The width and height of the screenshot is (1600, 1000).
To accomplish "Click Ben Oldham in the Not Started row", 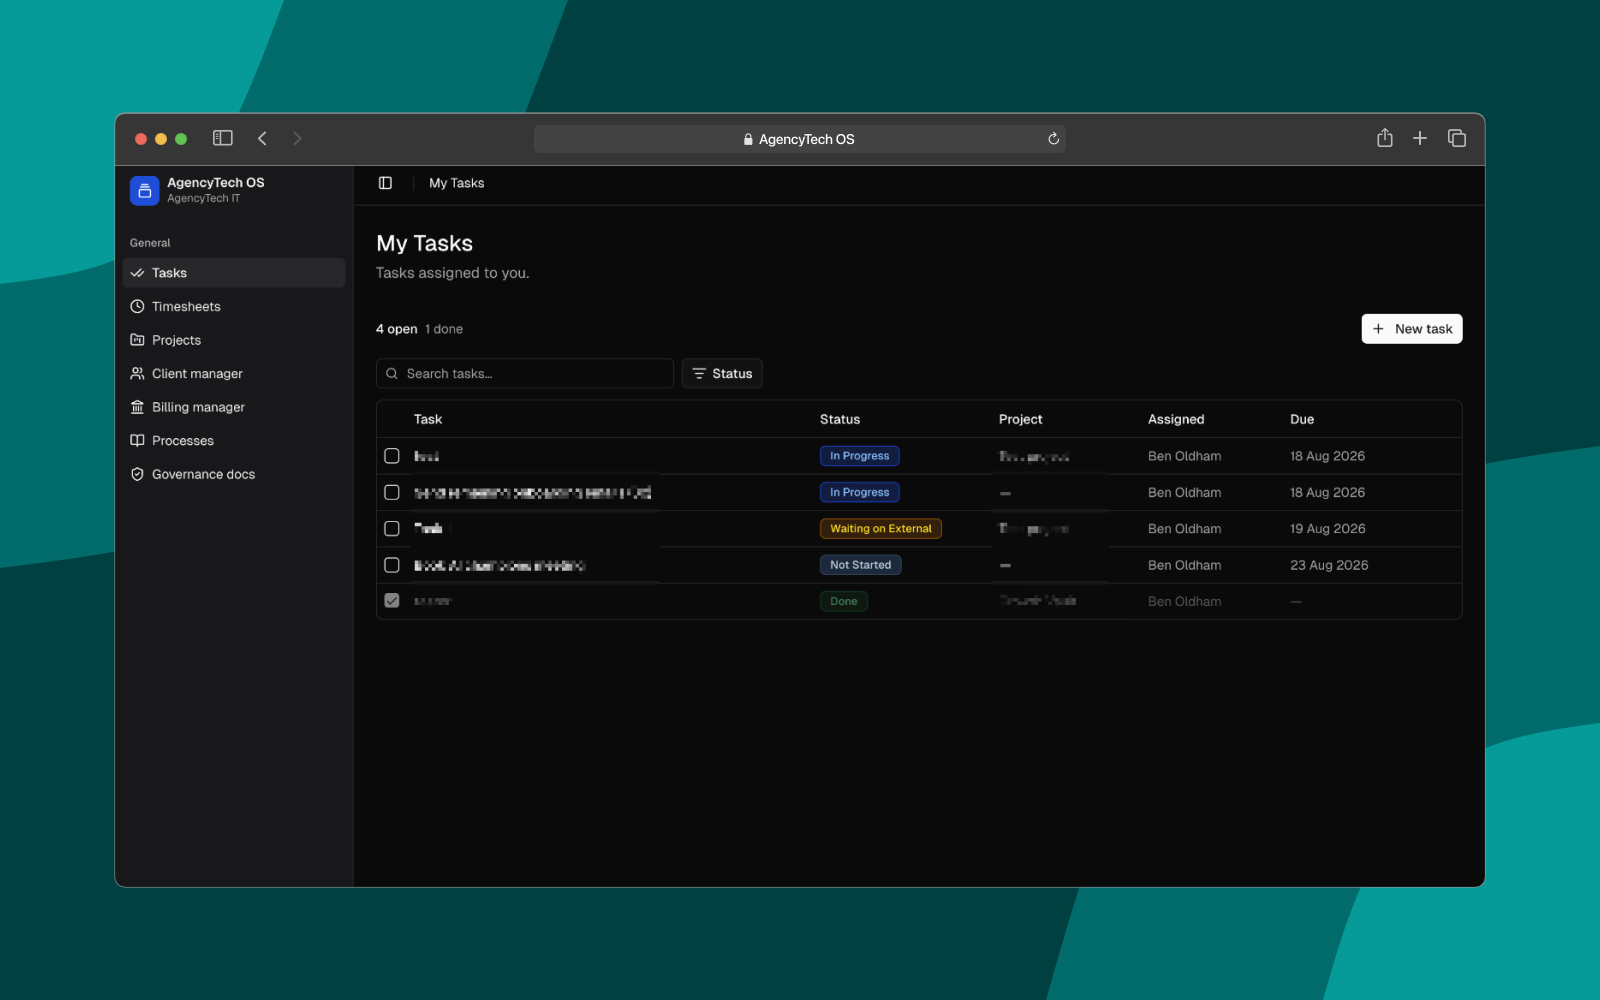I will pyautogui.click(x=1184, y=565).
